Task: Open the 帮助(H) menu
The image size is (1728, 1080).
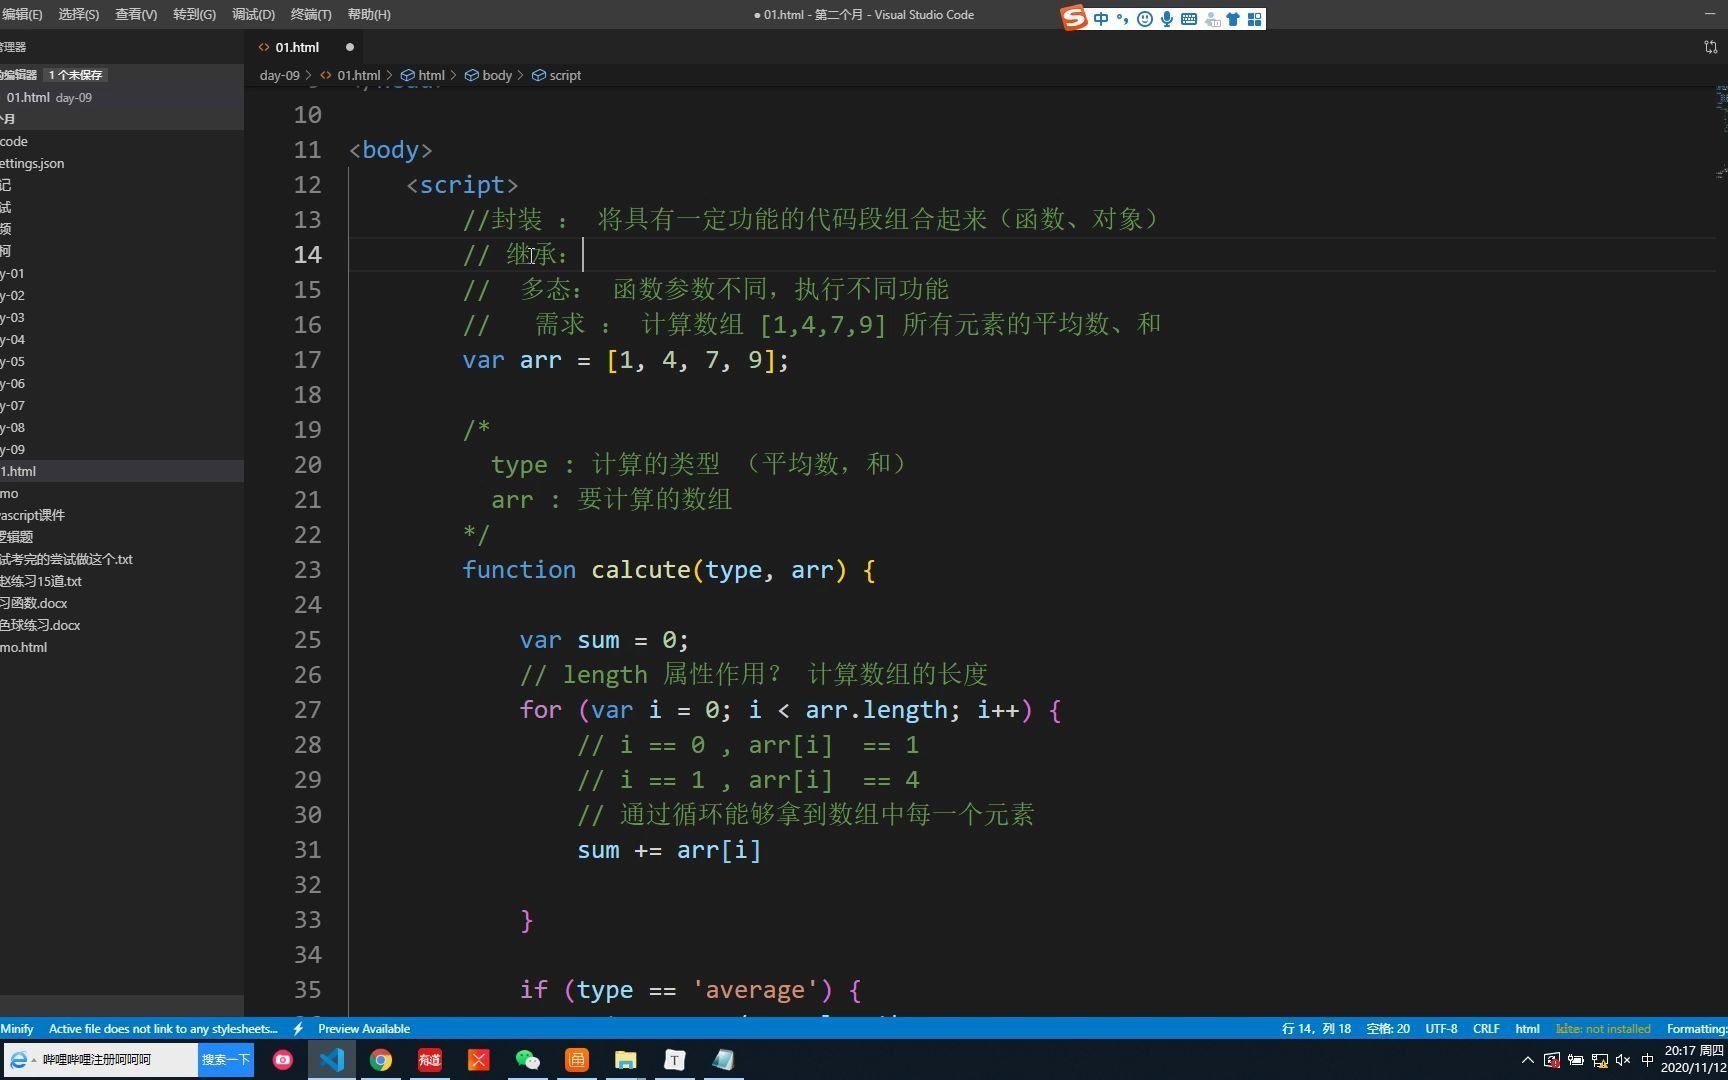Action: pyautogui.click(x=369, y=14)
